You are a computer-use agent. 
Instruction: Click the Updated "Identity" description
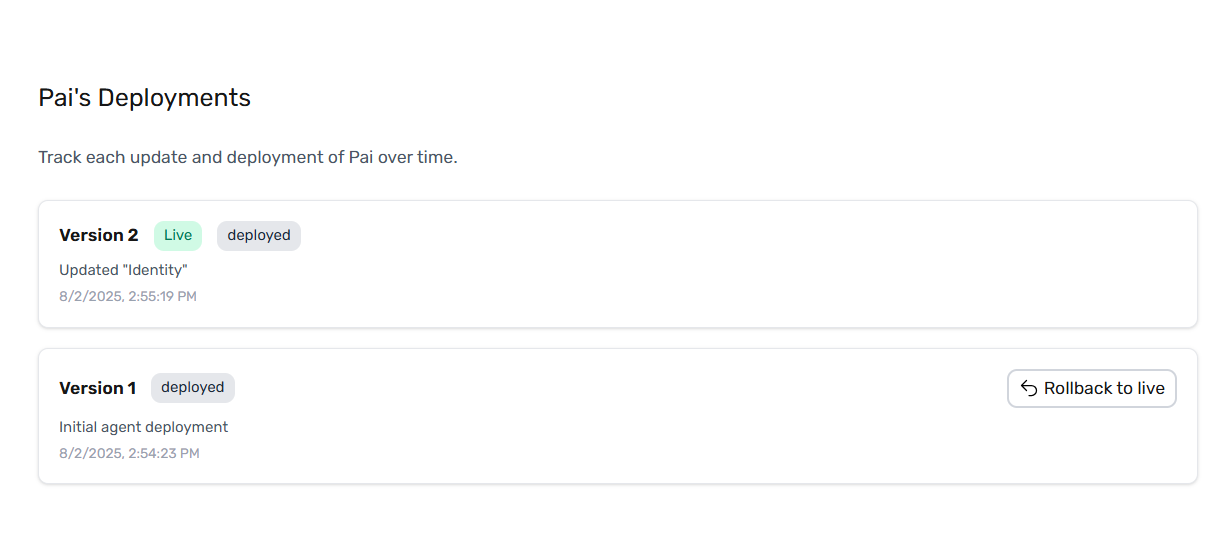pyautogui.click(x=123, y=270)
